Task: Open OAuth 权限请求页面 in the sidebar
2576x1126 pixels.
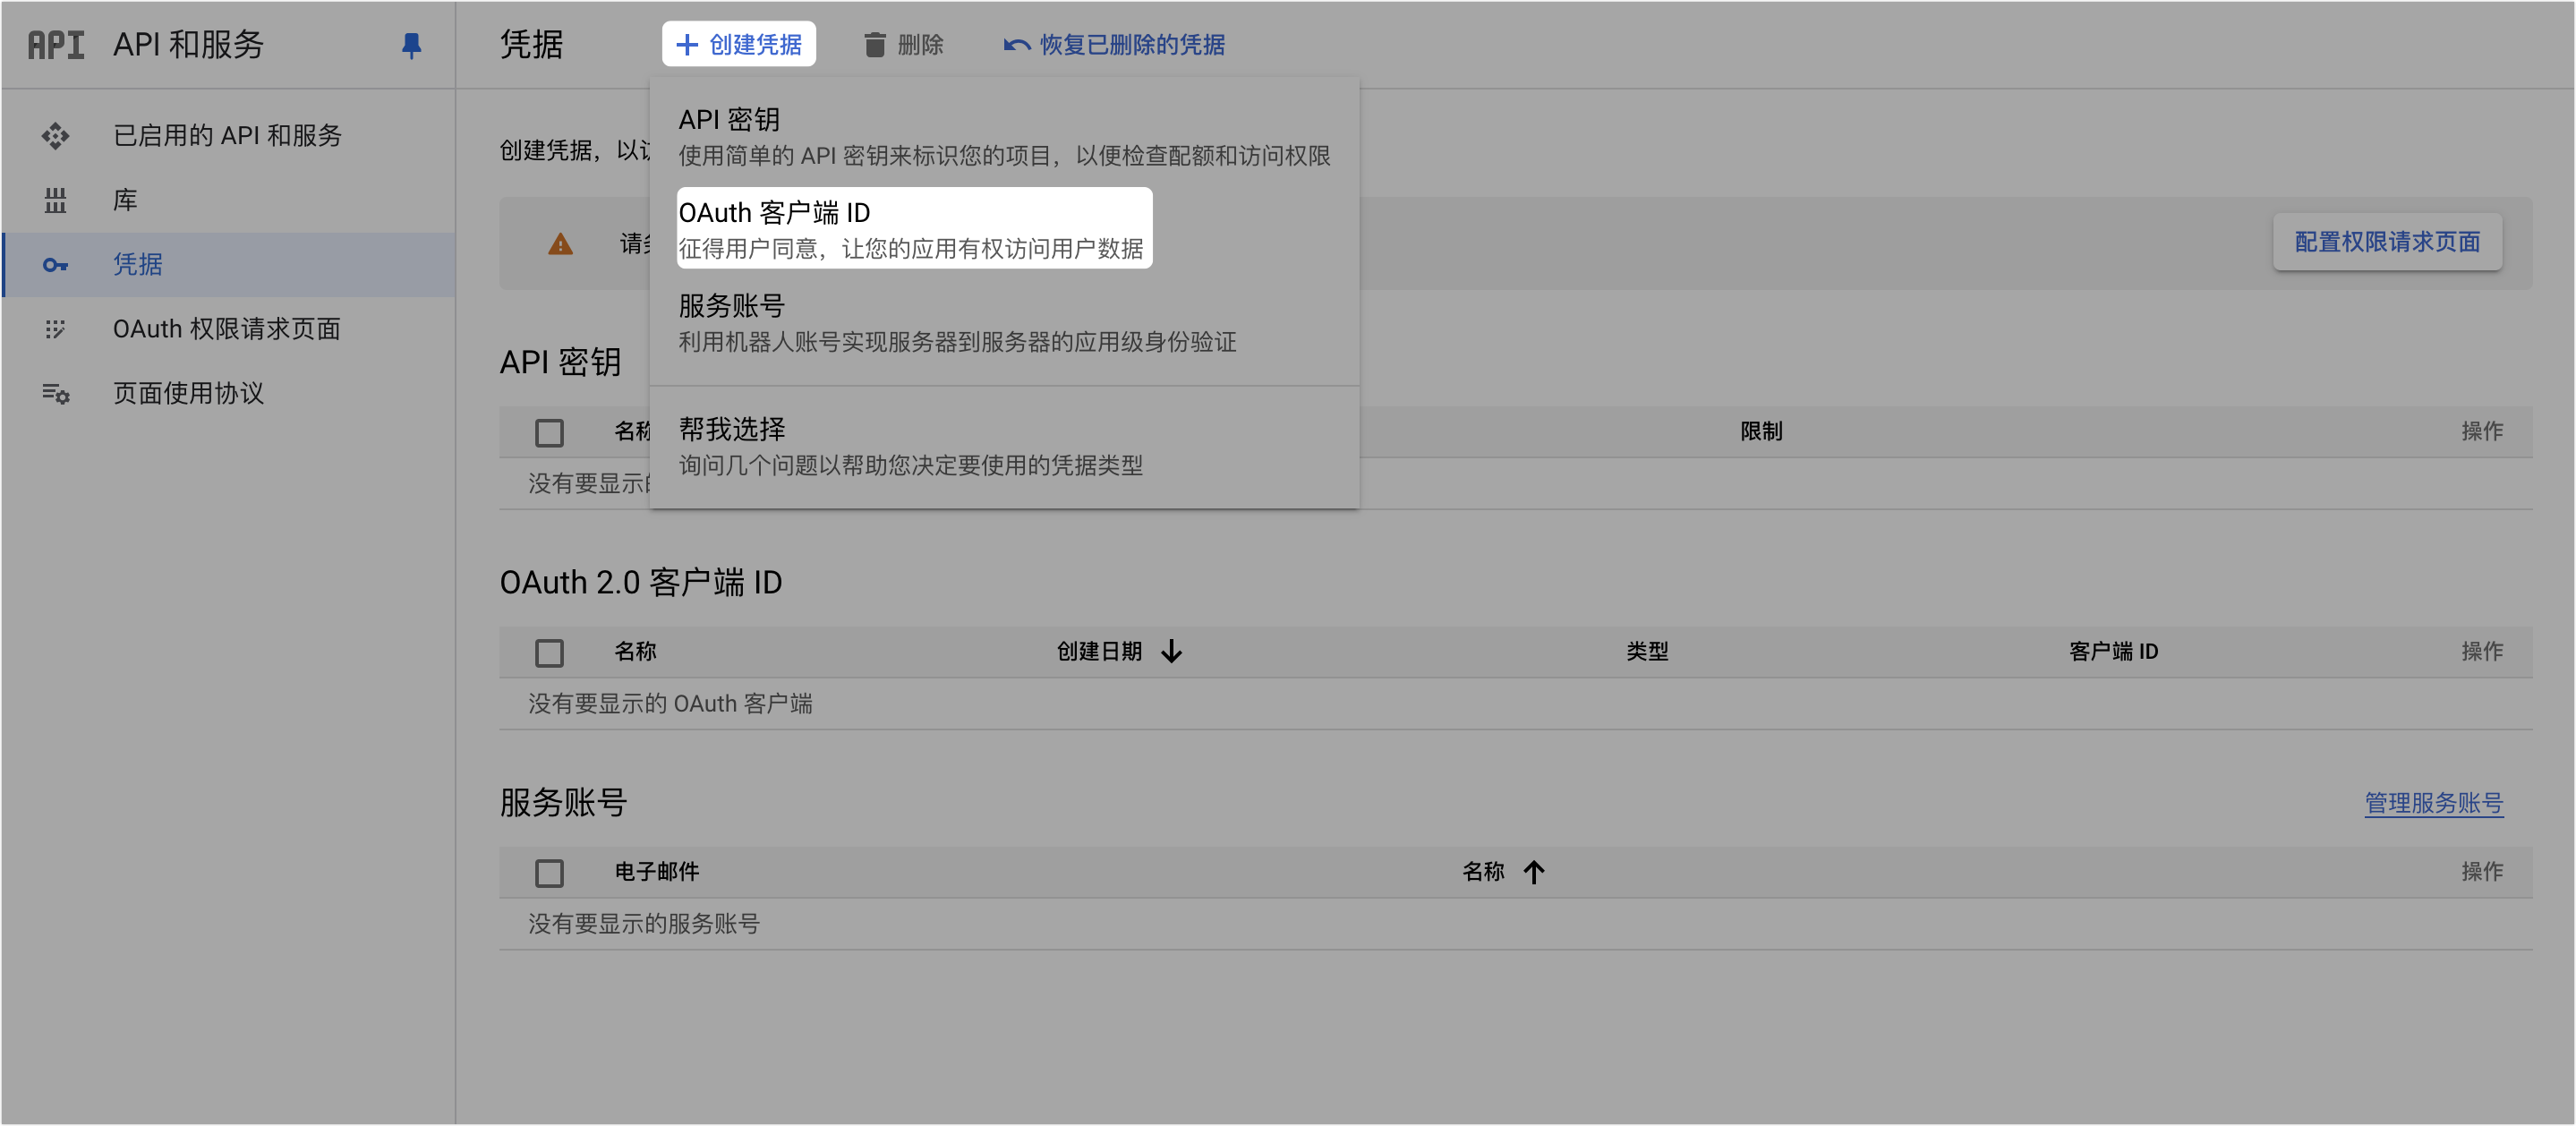Action: (229, 329)
